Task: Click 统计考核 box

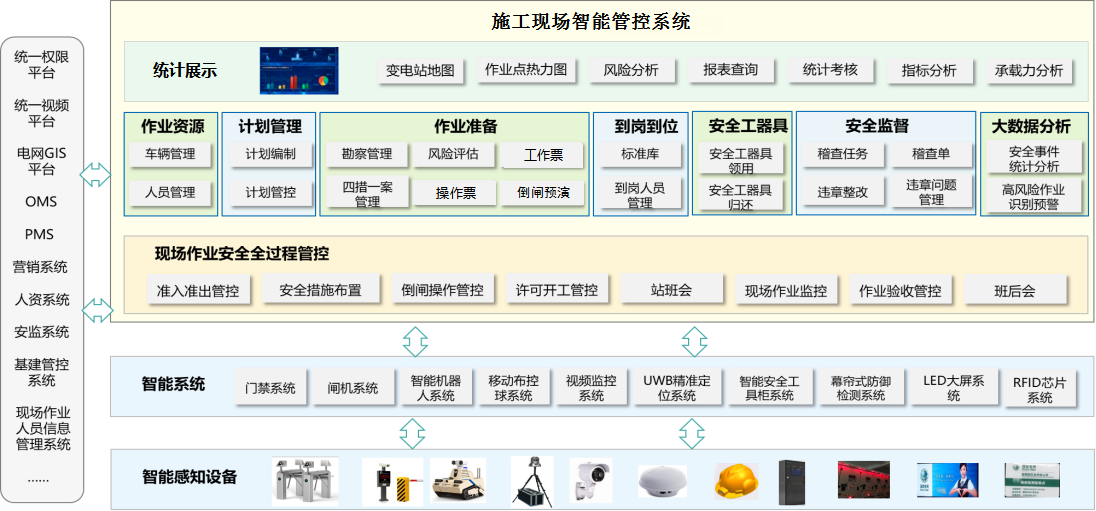Action: coord(830,70)
